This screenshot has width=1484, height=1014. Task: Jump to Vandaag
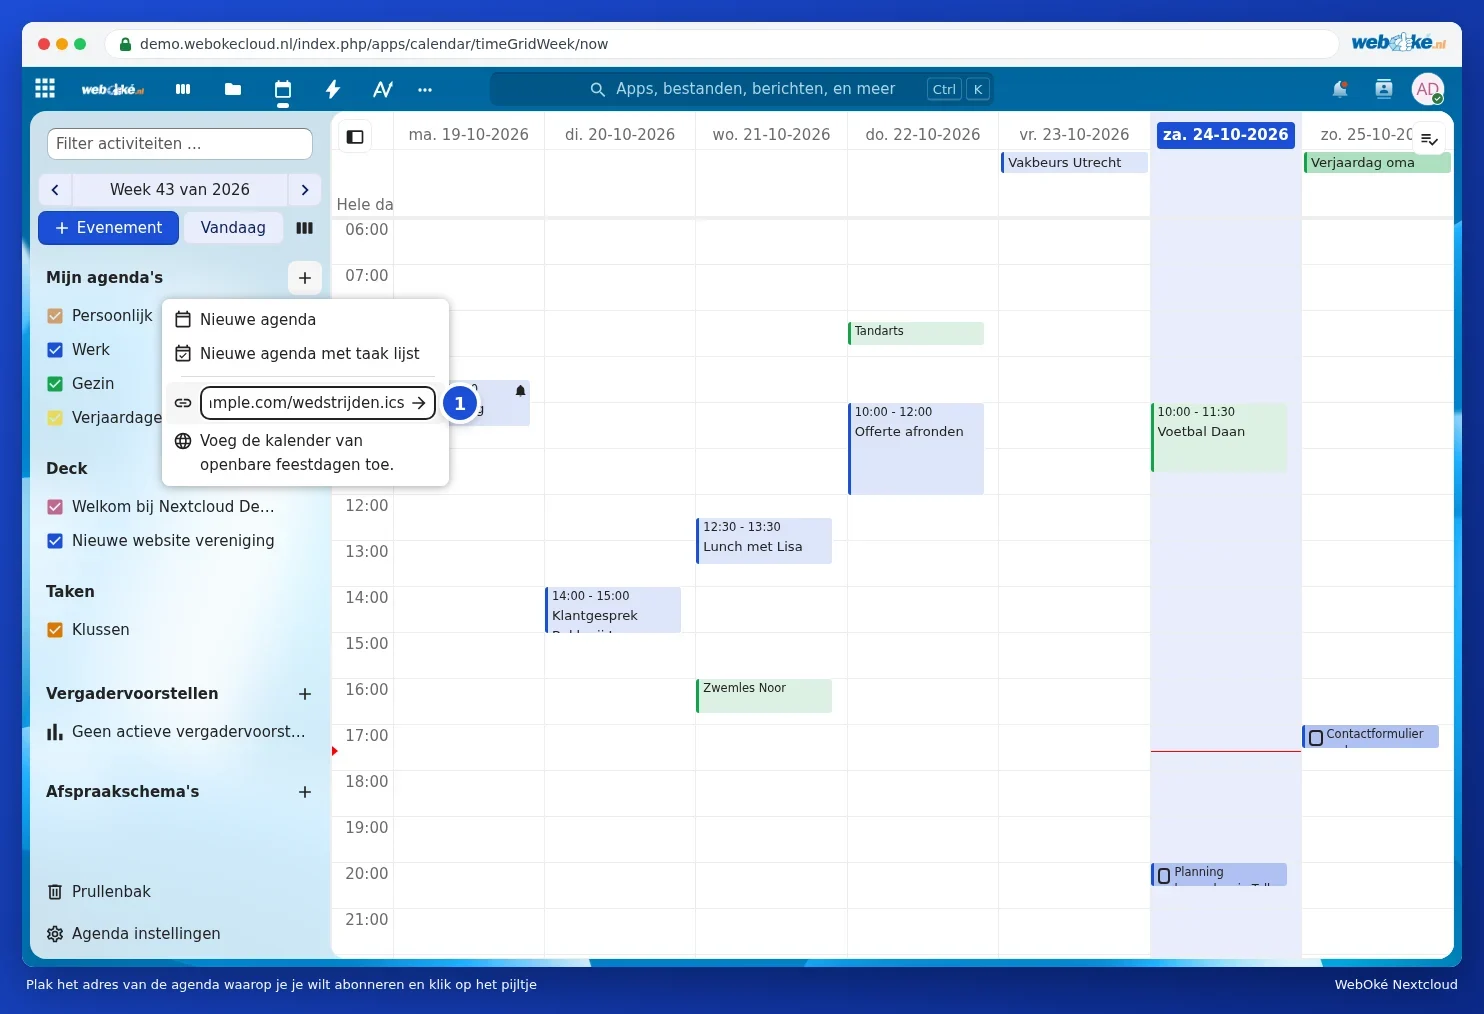233,228
